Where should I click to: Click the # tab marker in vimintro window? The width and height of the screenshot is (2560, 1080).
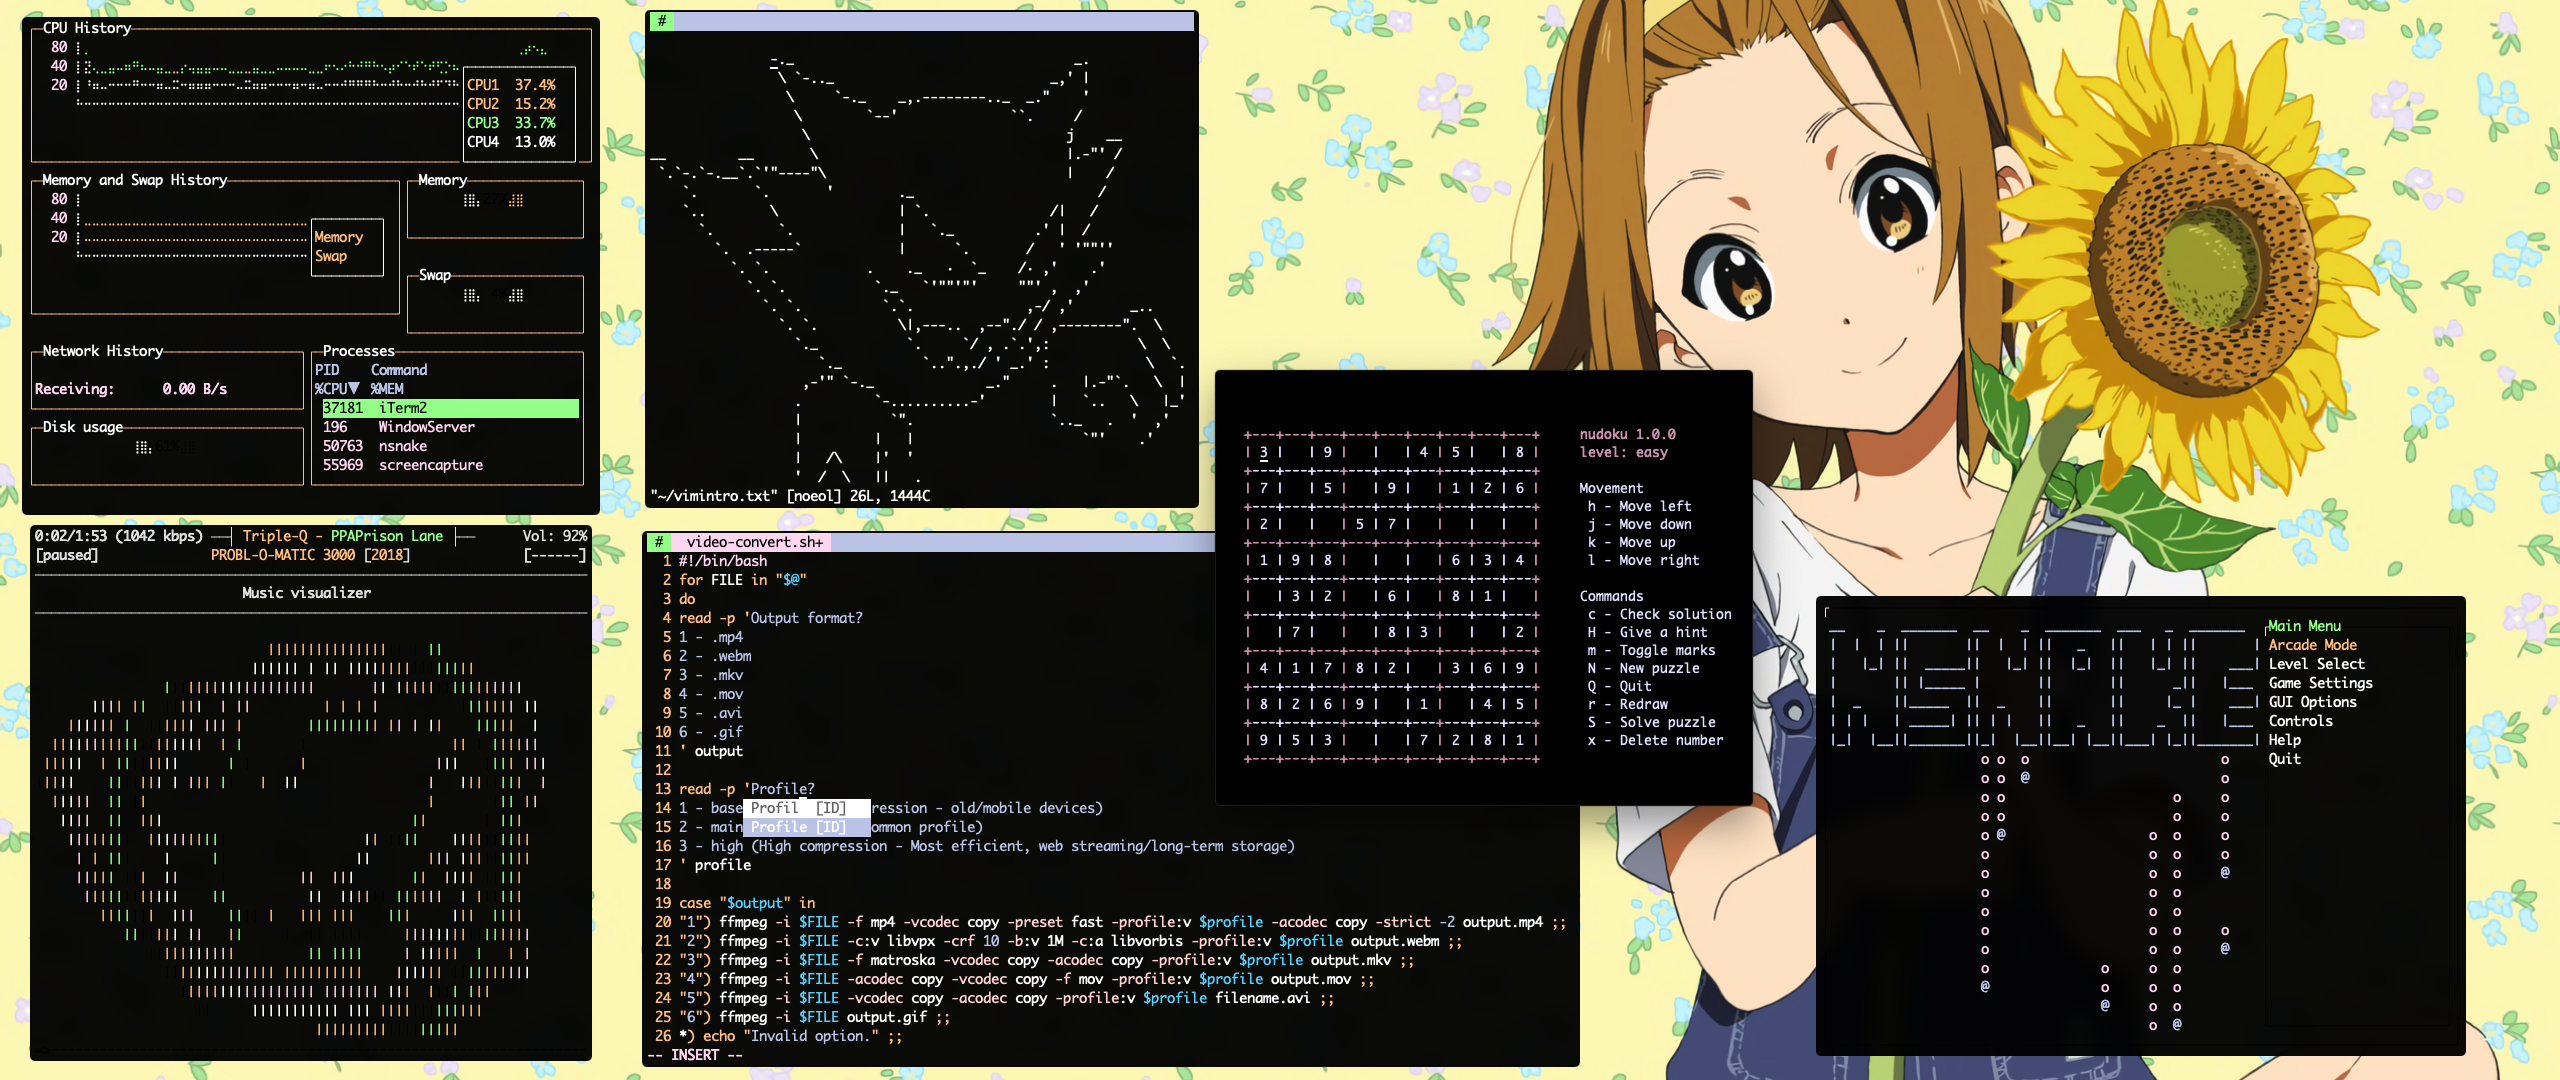pos(661,21)
